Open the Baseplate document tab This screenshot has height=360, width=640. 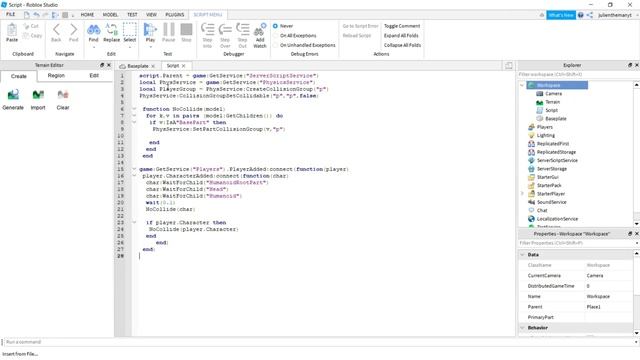pos(138,66)
